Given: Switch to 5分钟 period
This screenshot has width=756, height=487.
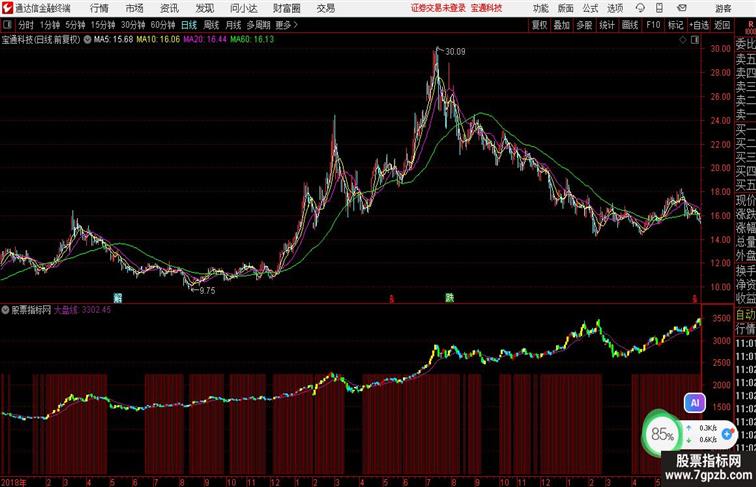Looking at the screenshot, I should point(75,25).
